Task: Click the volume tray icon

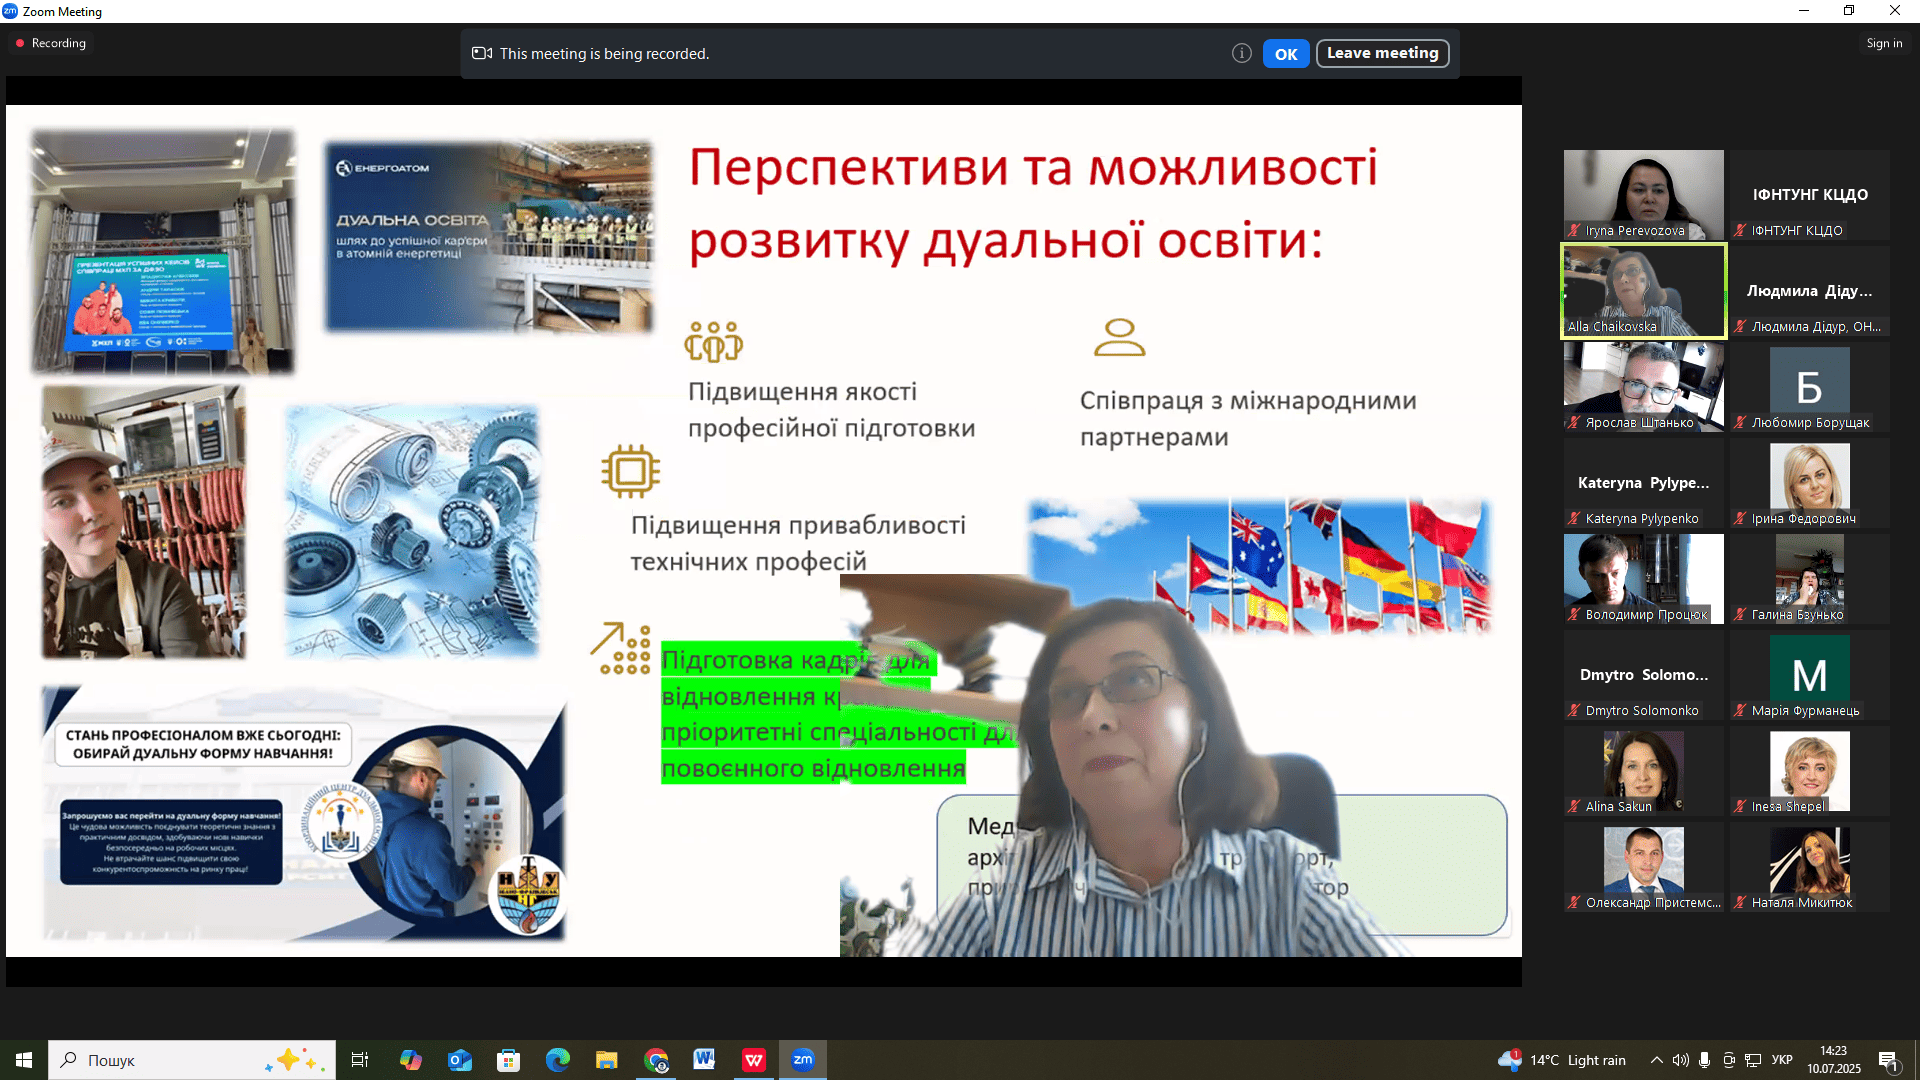Action: tap(1680, 1060)
